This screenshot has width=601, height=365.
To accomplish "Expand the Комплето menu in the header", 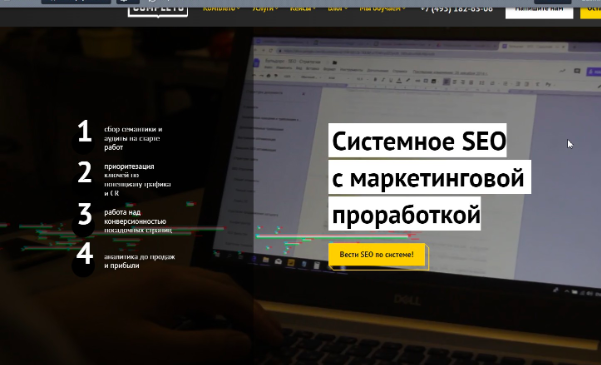I will tap(222, 9).
